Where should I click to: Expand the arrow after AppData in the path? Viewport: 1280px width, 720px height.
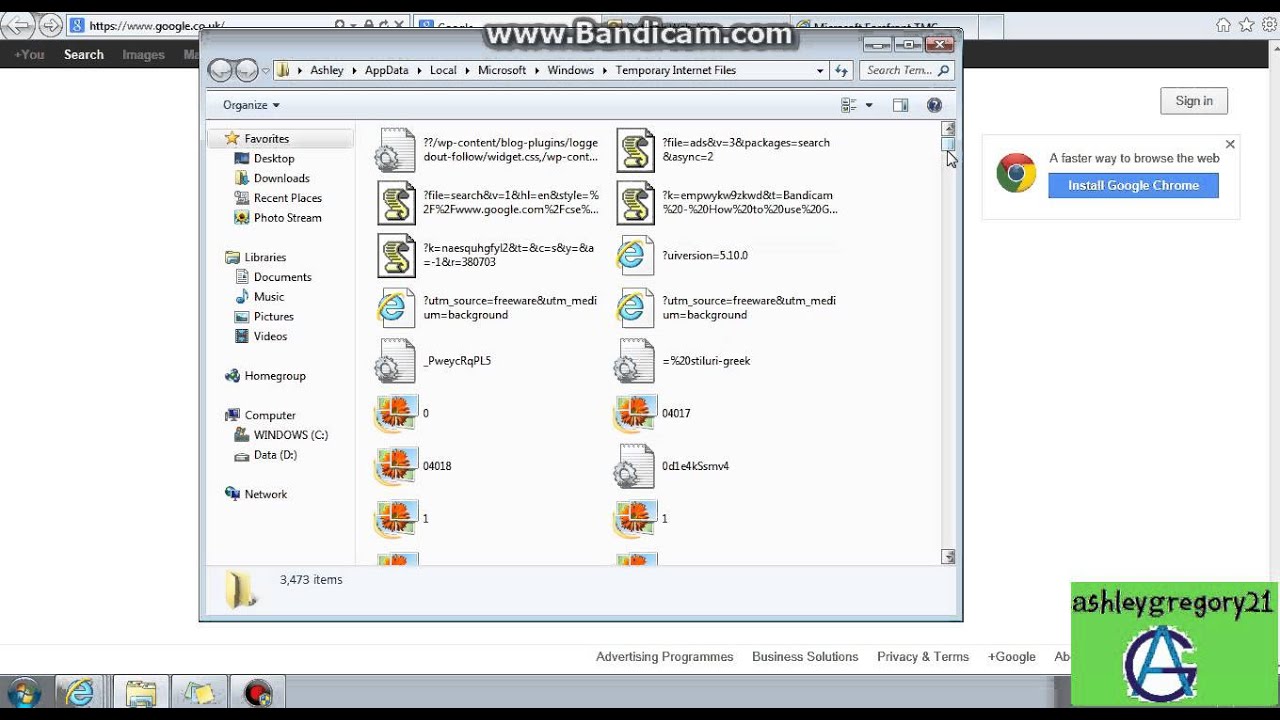point(419,70)
